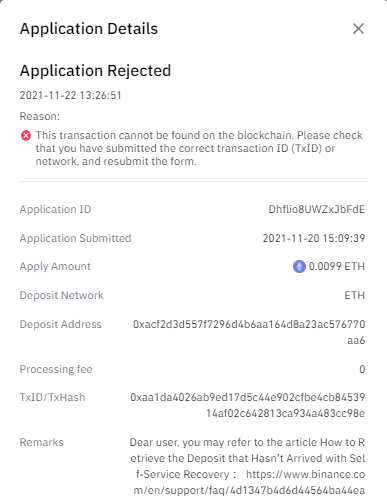The image size is (387, 496).
Task: Click the Ethereum coin icon
Action: pyautogui.click(x=299, y=266)
